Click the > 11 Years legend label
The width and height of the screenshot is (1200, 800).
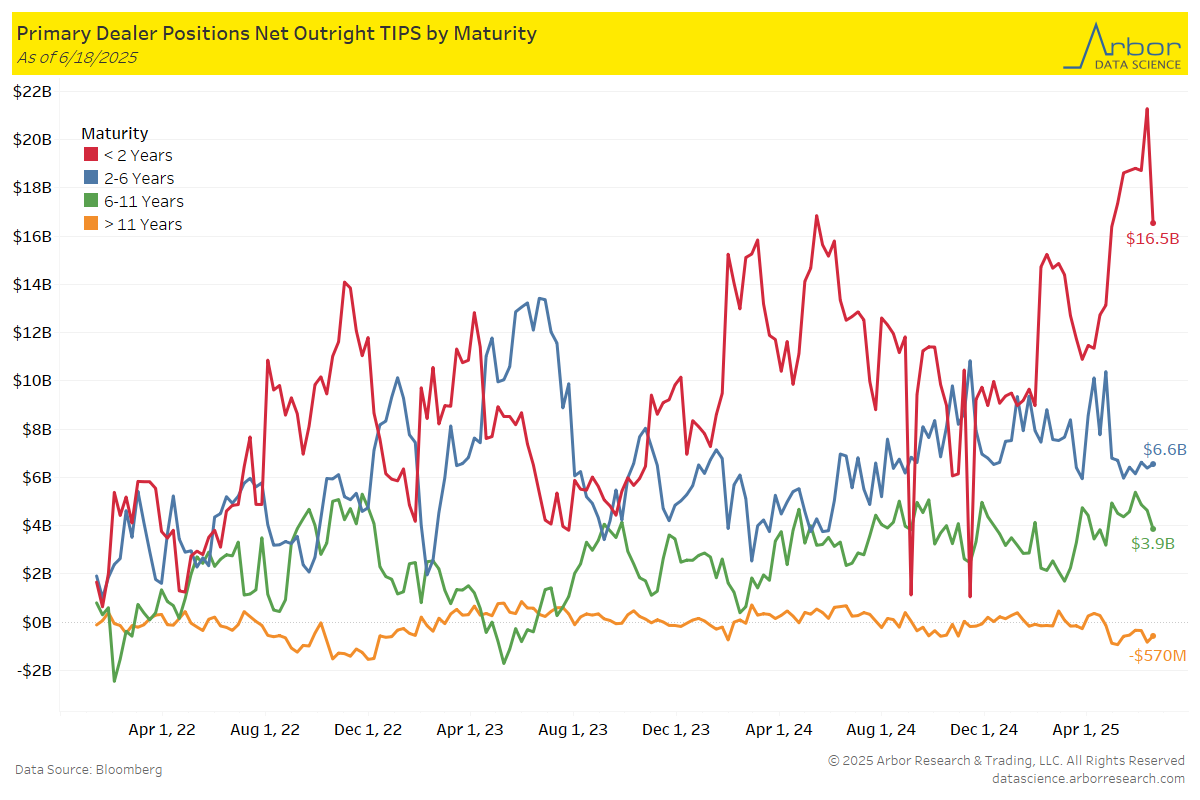coord(143,225)
